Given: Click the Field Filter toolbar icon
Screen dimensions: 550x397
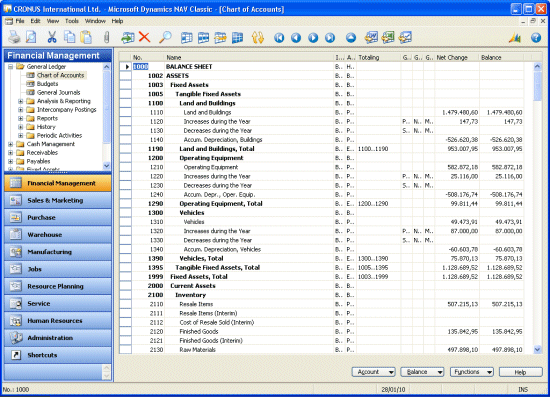Looking at the screenshot, I should tap(187, 38).
